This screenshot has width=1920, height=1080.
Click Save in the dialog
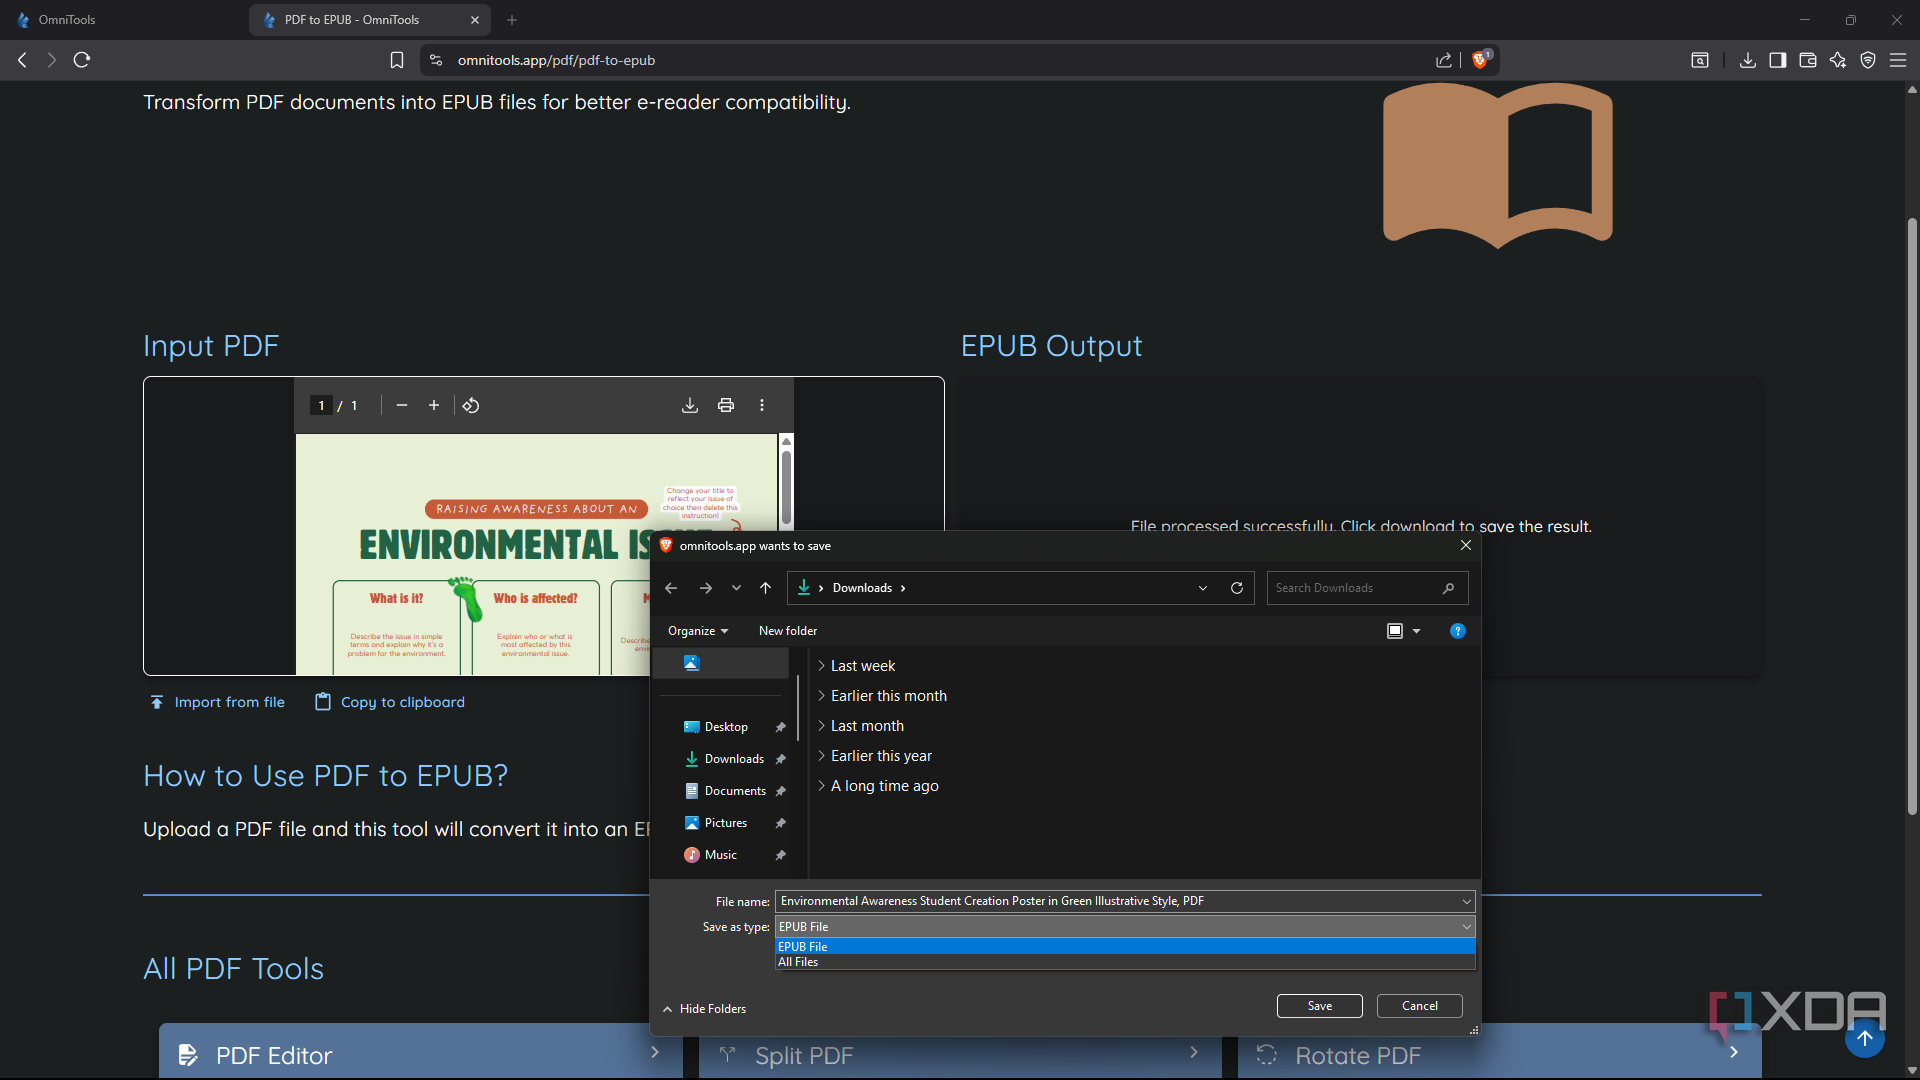[1320, 1006]
